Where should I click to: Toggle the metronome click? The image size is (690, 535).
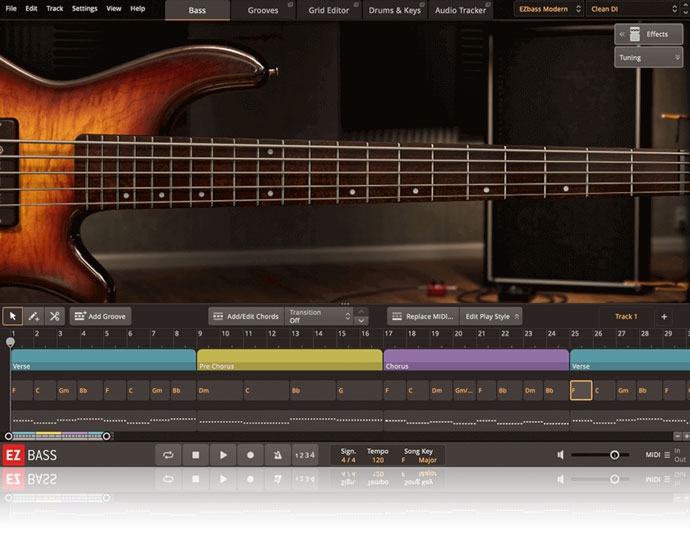277,455
